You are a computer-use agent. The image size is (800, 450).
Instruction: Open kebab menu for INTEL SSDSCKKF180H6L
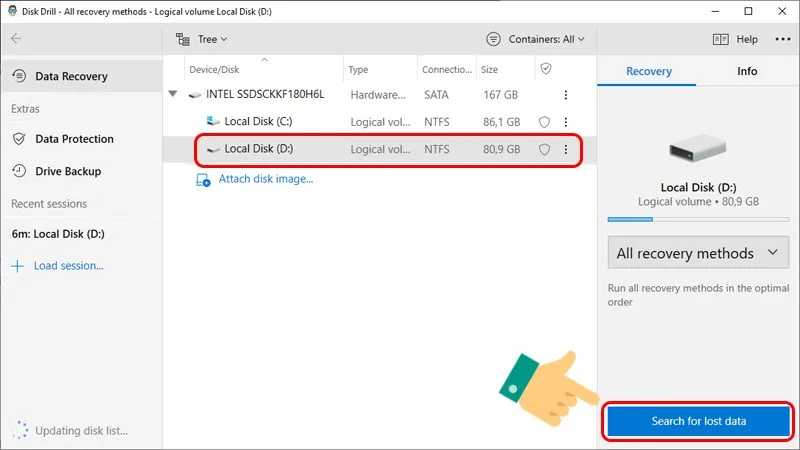point(566,95)
